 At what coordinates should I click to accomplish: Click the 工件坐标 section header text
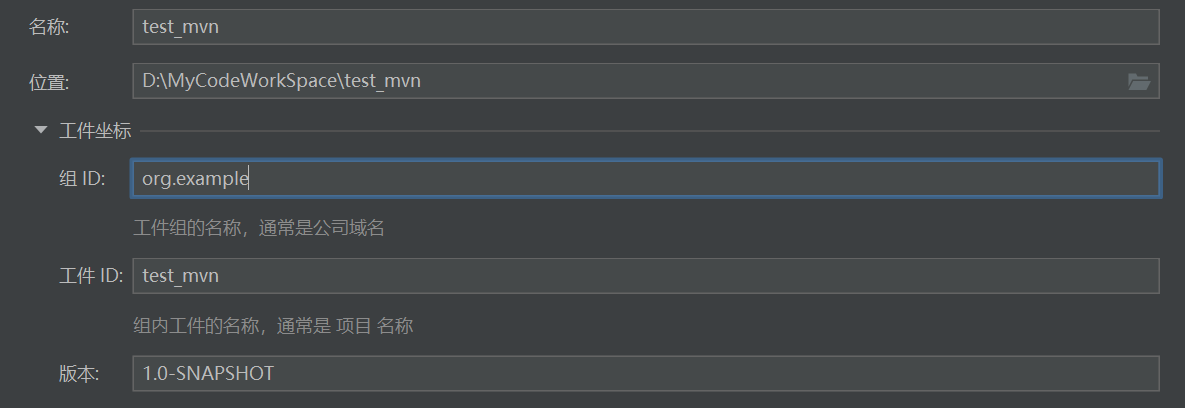(x=95, y=130)
